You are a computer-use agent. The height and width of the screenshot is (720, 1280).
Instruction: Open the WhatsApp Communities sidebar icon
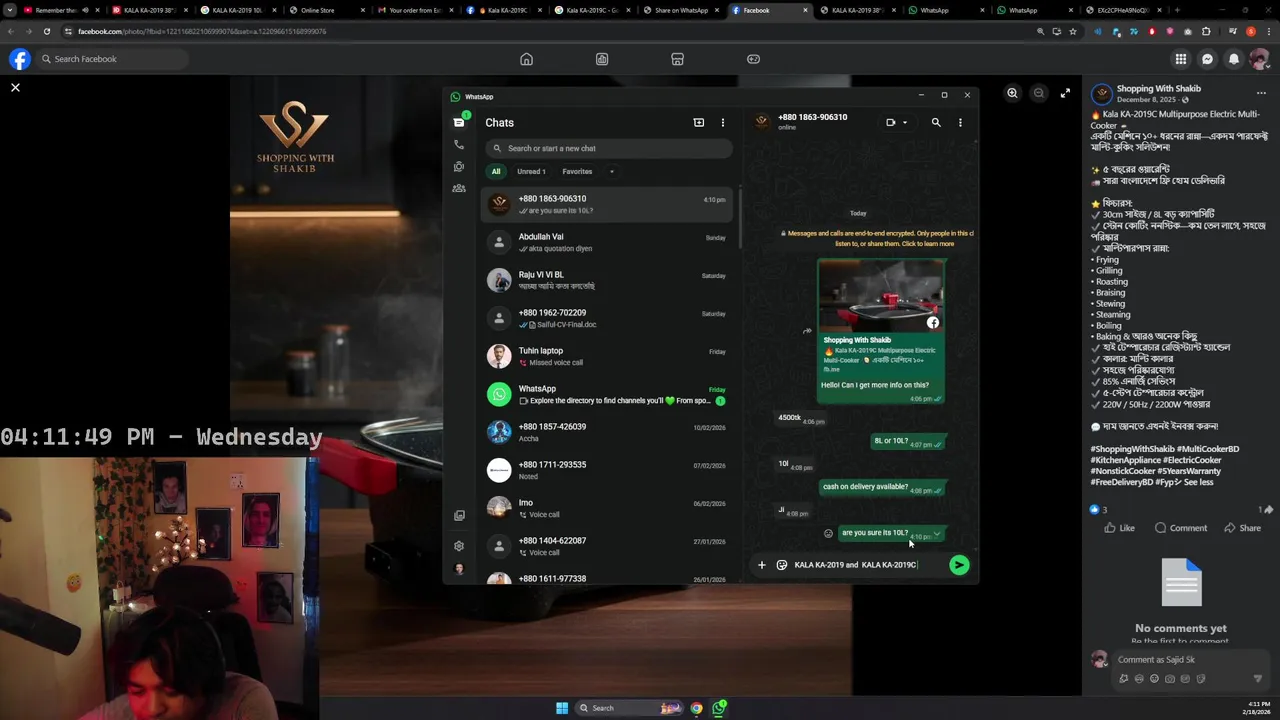pos(459,188)
